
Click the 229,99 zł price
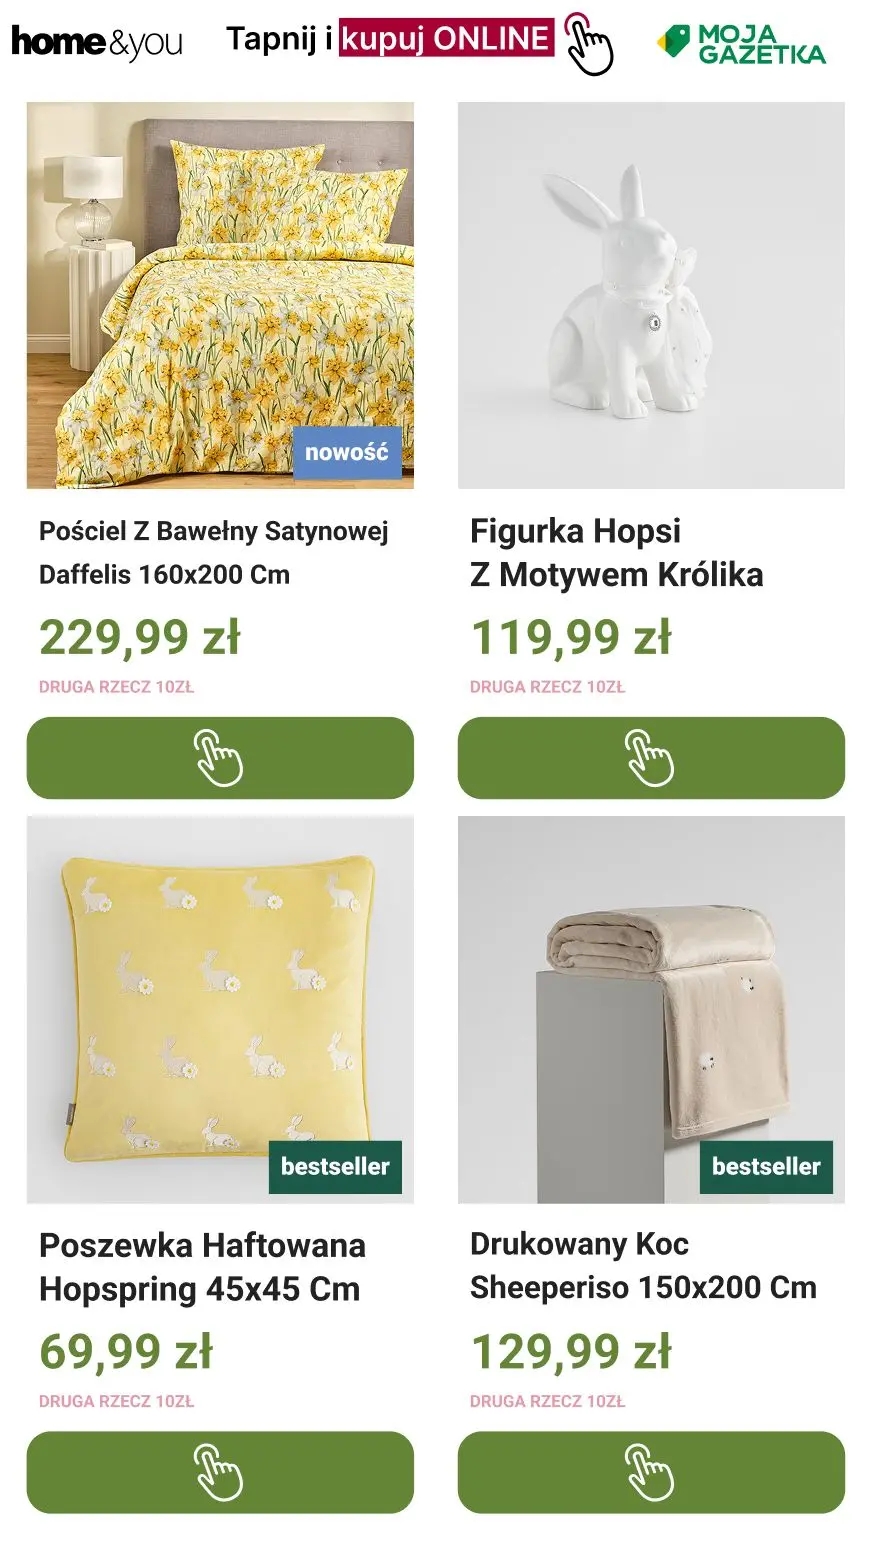tap(140, 637)
